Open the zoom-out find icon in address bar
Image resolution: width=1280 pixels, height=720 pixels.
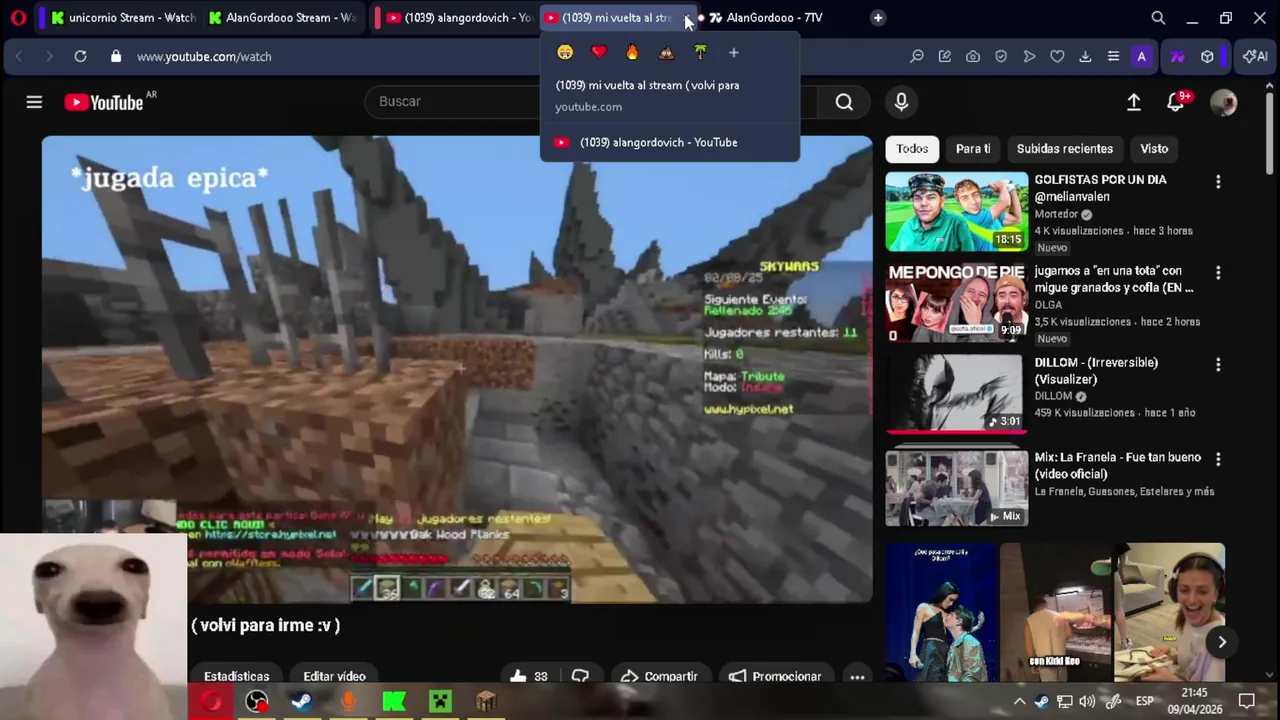[x=916, y=57]
